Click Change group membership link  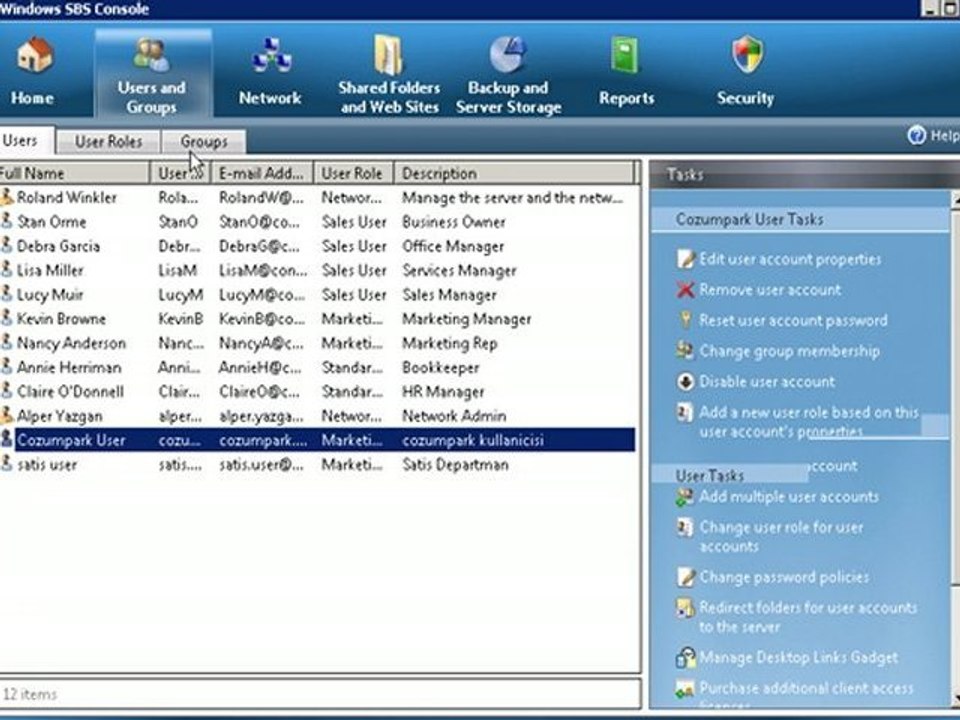point(790,351)
